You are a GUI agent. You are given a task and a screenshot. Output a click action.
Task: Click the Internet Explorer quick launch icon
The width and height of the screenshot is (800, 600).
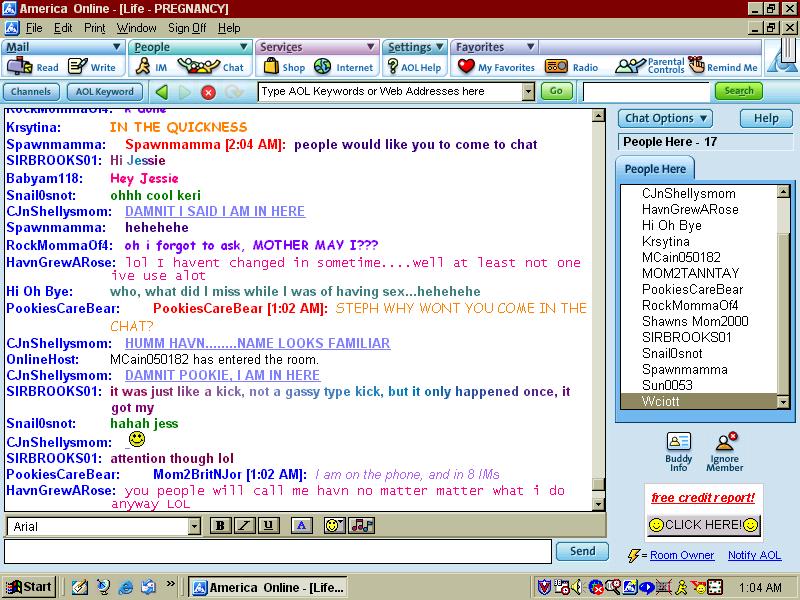126,588
